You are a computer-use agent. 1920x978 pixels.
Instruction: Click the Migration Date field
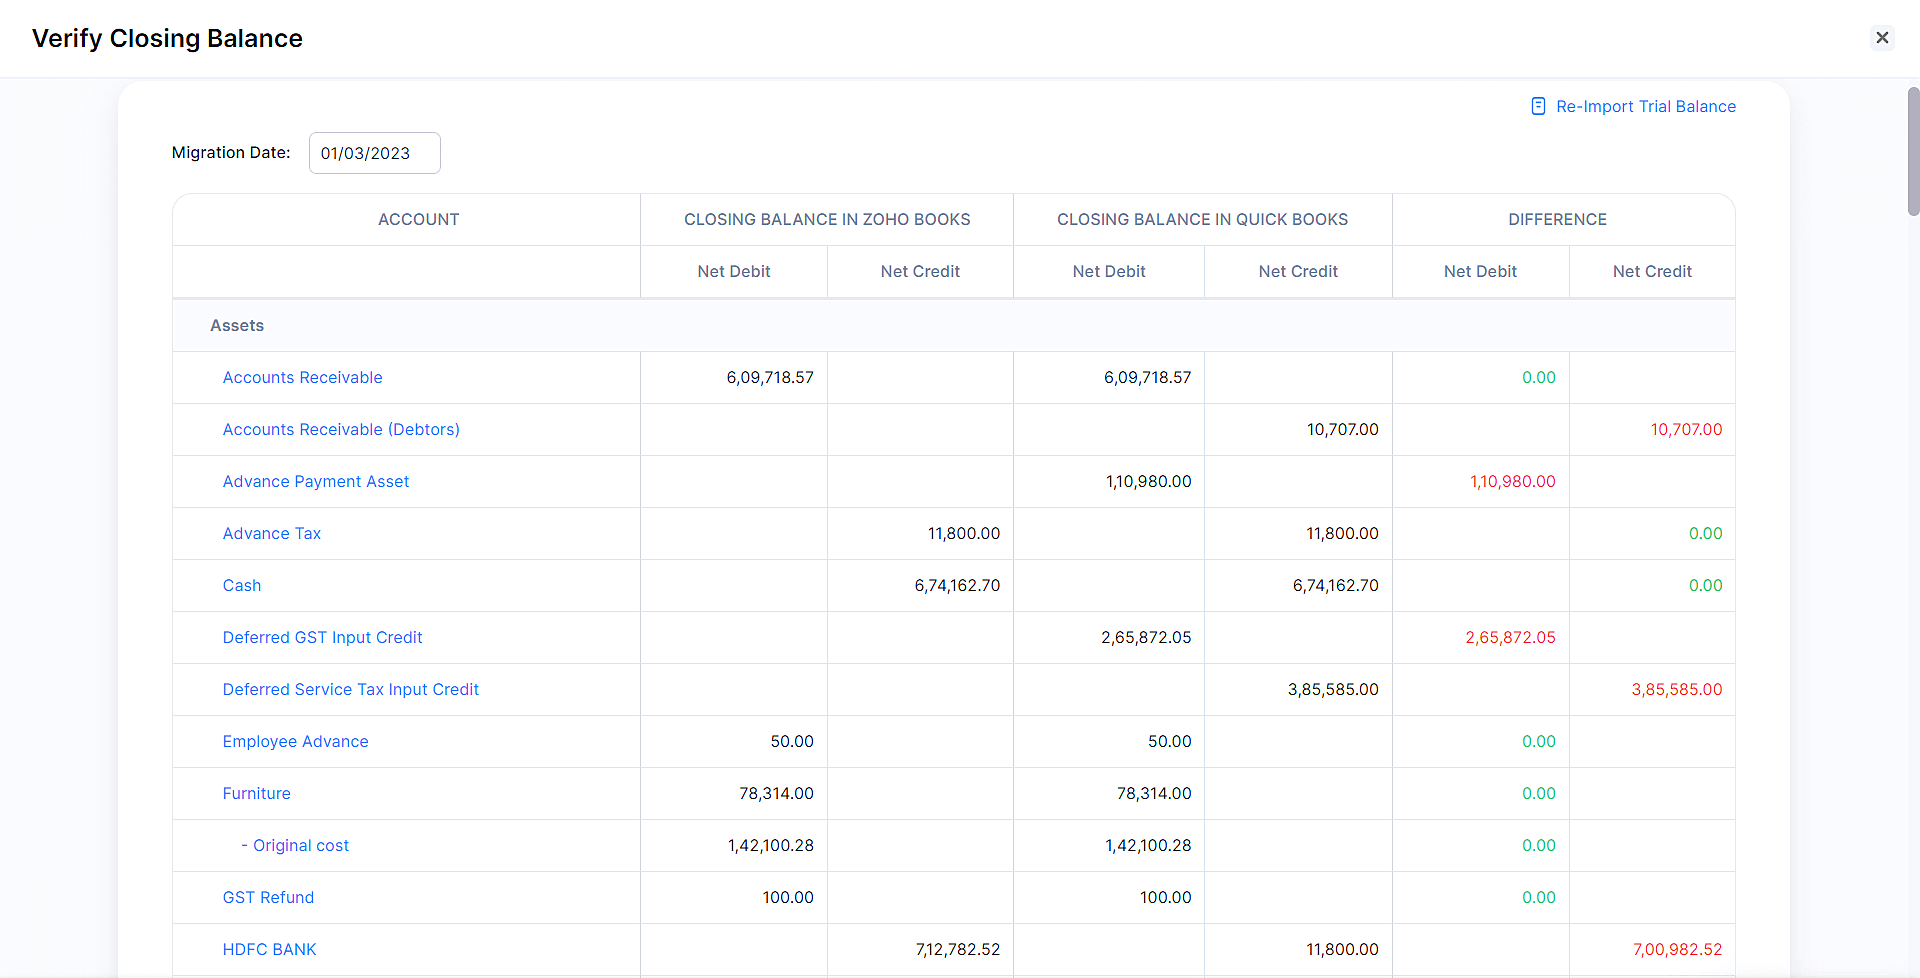(374, 152)
